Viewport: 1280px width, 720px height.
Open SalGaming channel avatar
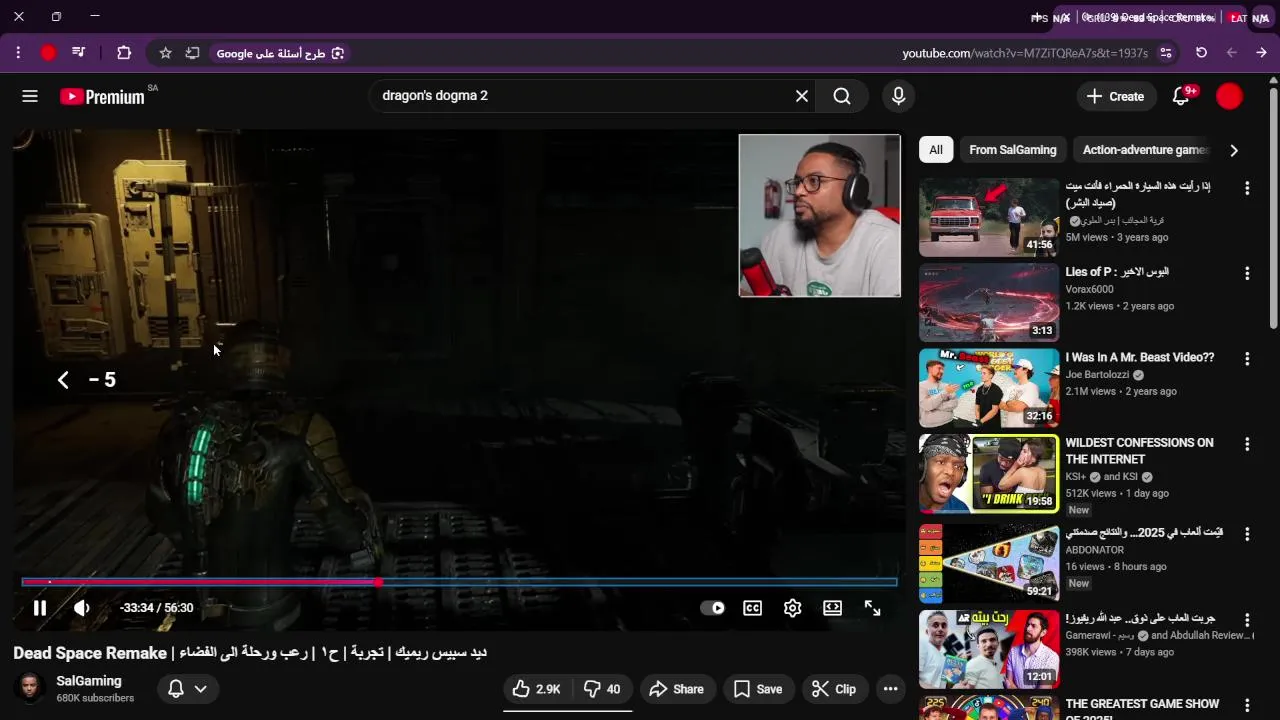(x=30, y=688)
